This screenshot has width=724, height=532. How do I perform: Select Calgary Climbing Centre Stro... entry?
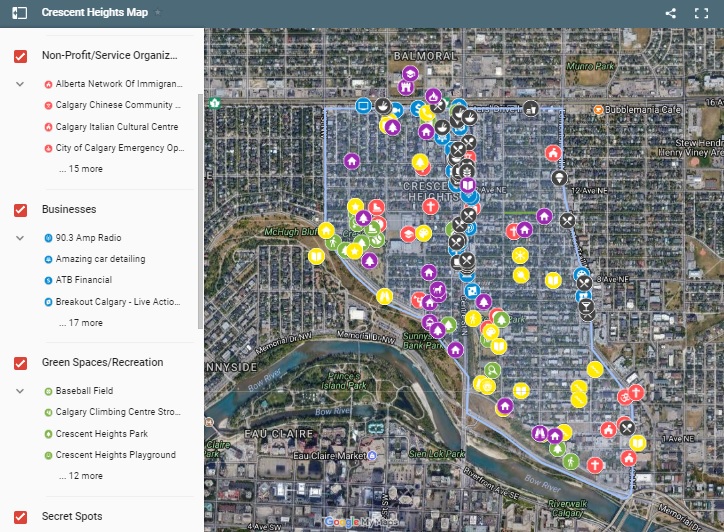tap(113, 412)
